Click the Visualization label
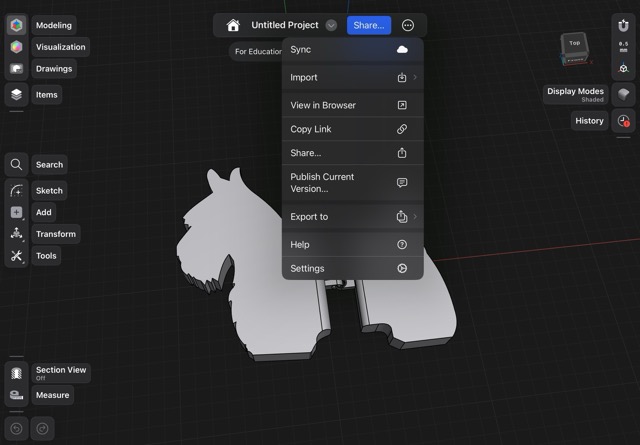640x445 pixels. click(61, 47)
